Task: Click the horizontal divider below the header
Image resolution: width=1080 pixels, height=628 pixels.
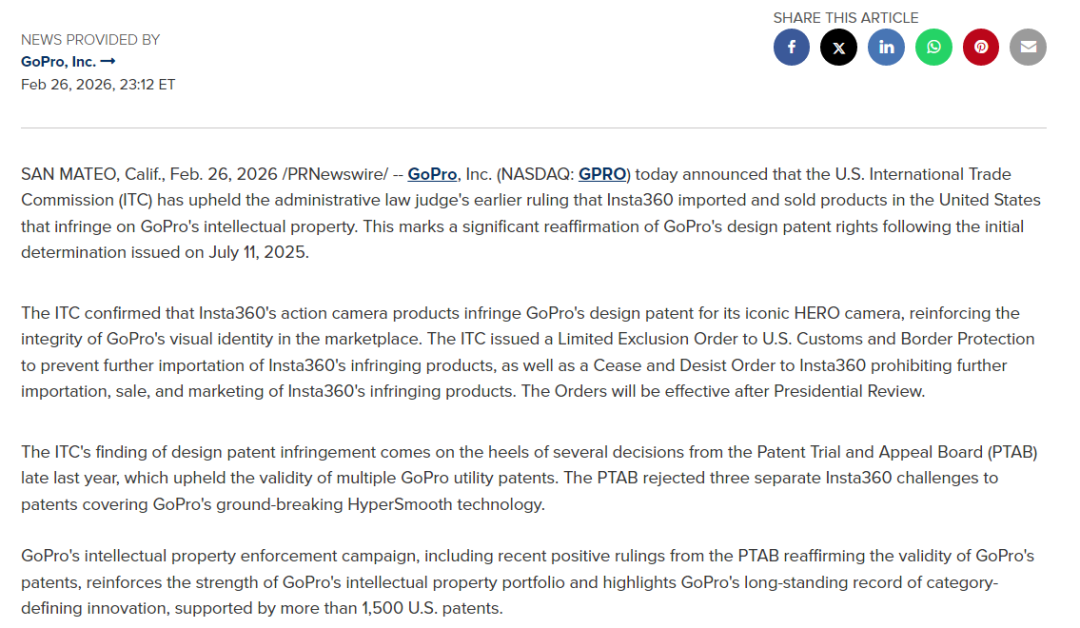Action: pos(533,128)
